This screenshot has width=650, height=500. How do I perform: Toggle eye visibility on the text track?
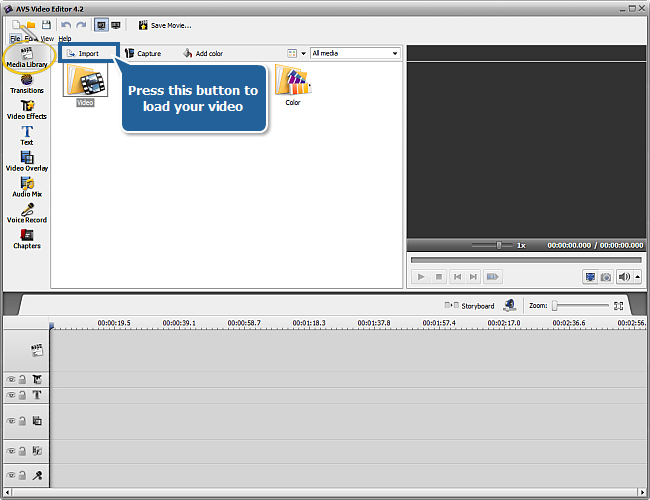(11, 395)
